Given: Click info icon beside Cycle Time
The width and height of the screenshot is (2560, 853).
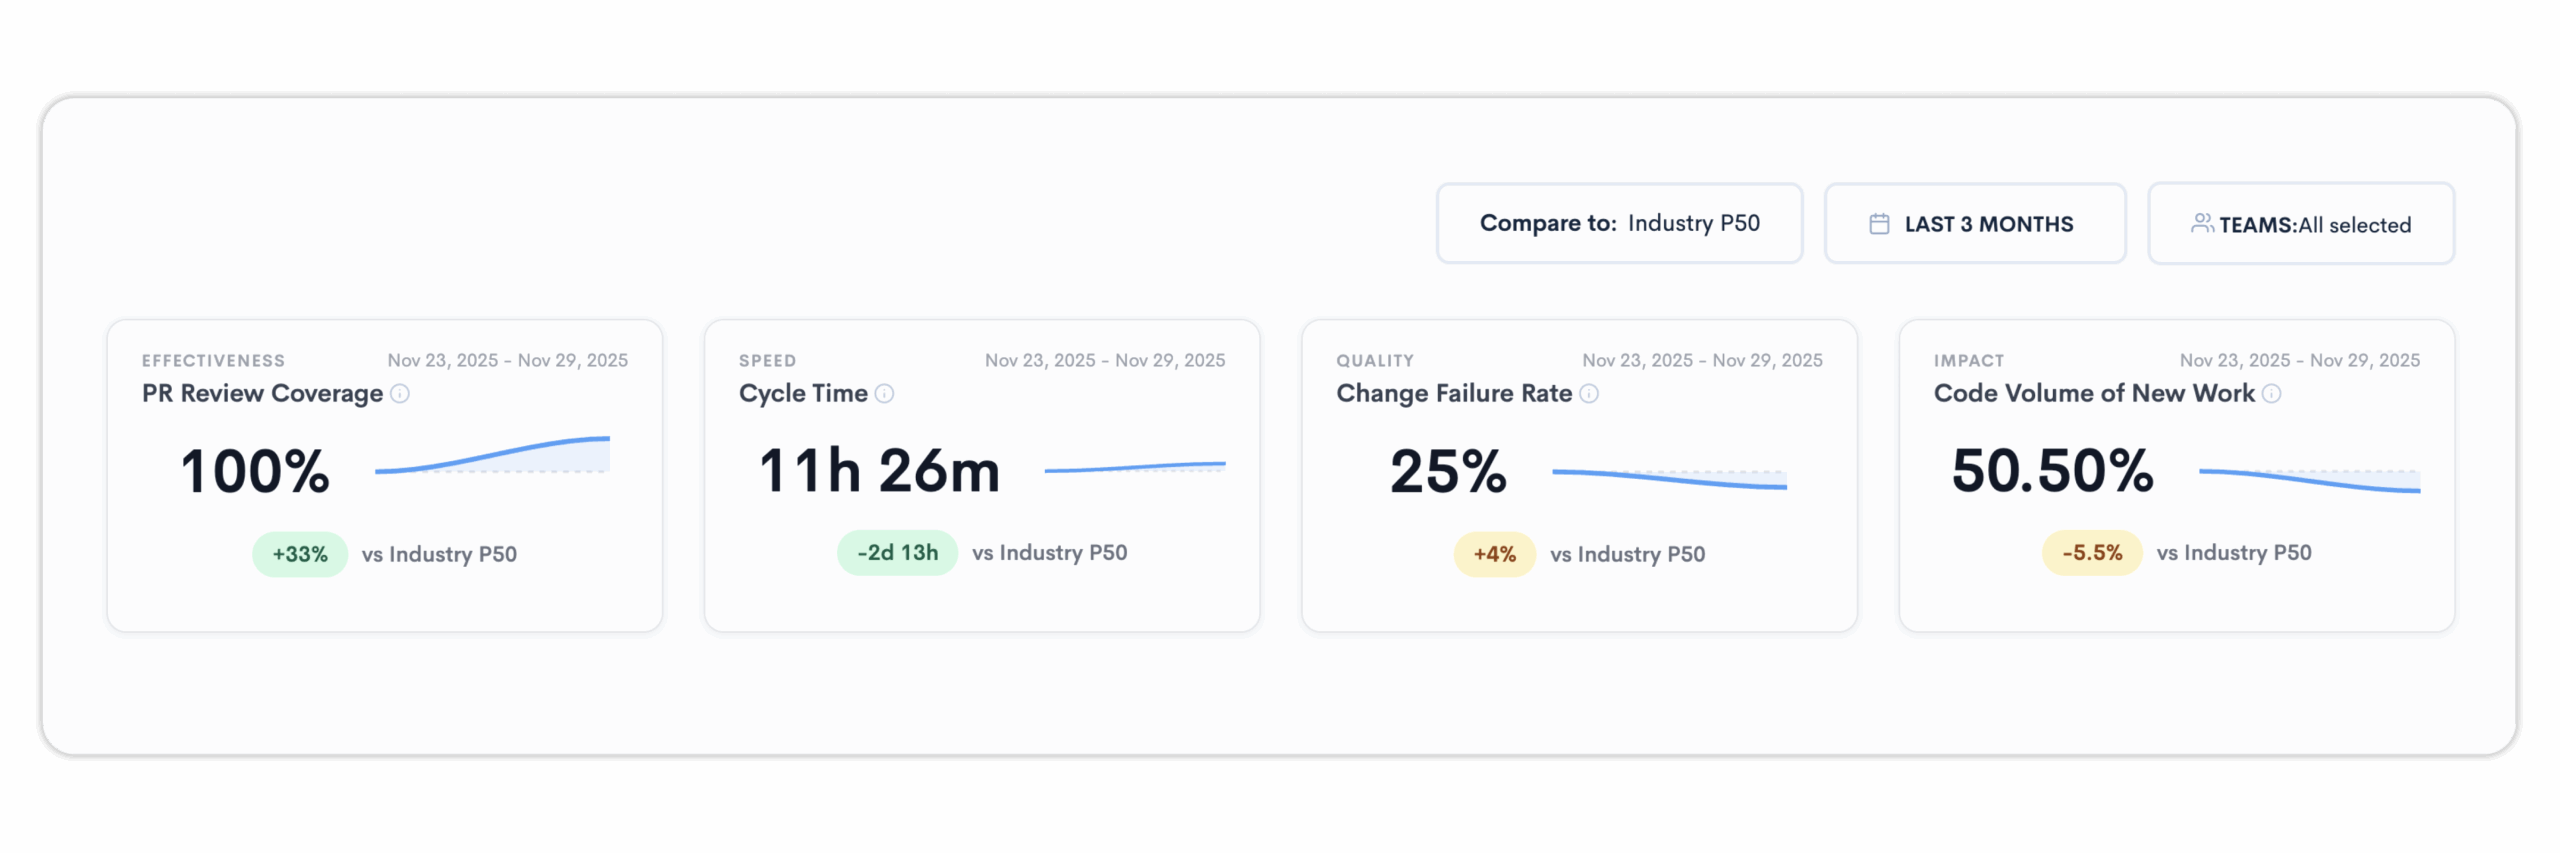Looking at the screenshot, I should (884, 394).
